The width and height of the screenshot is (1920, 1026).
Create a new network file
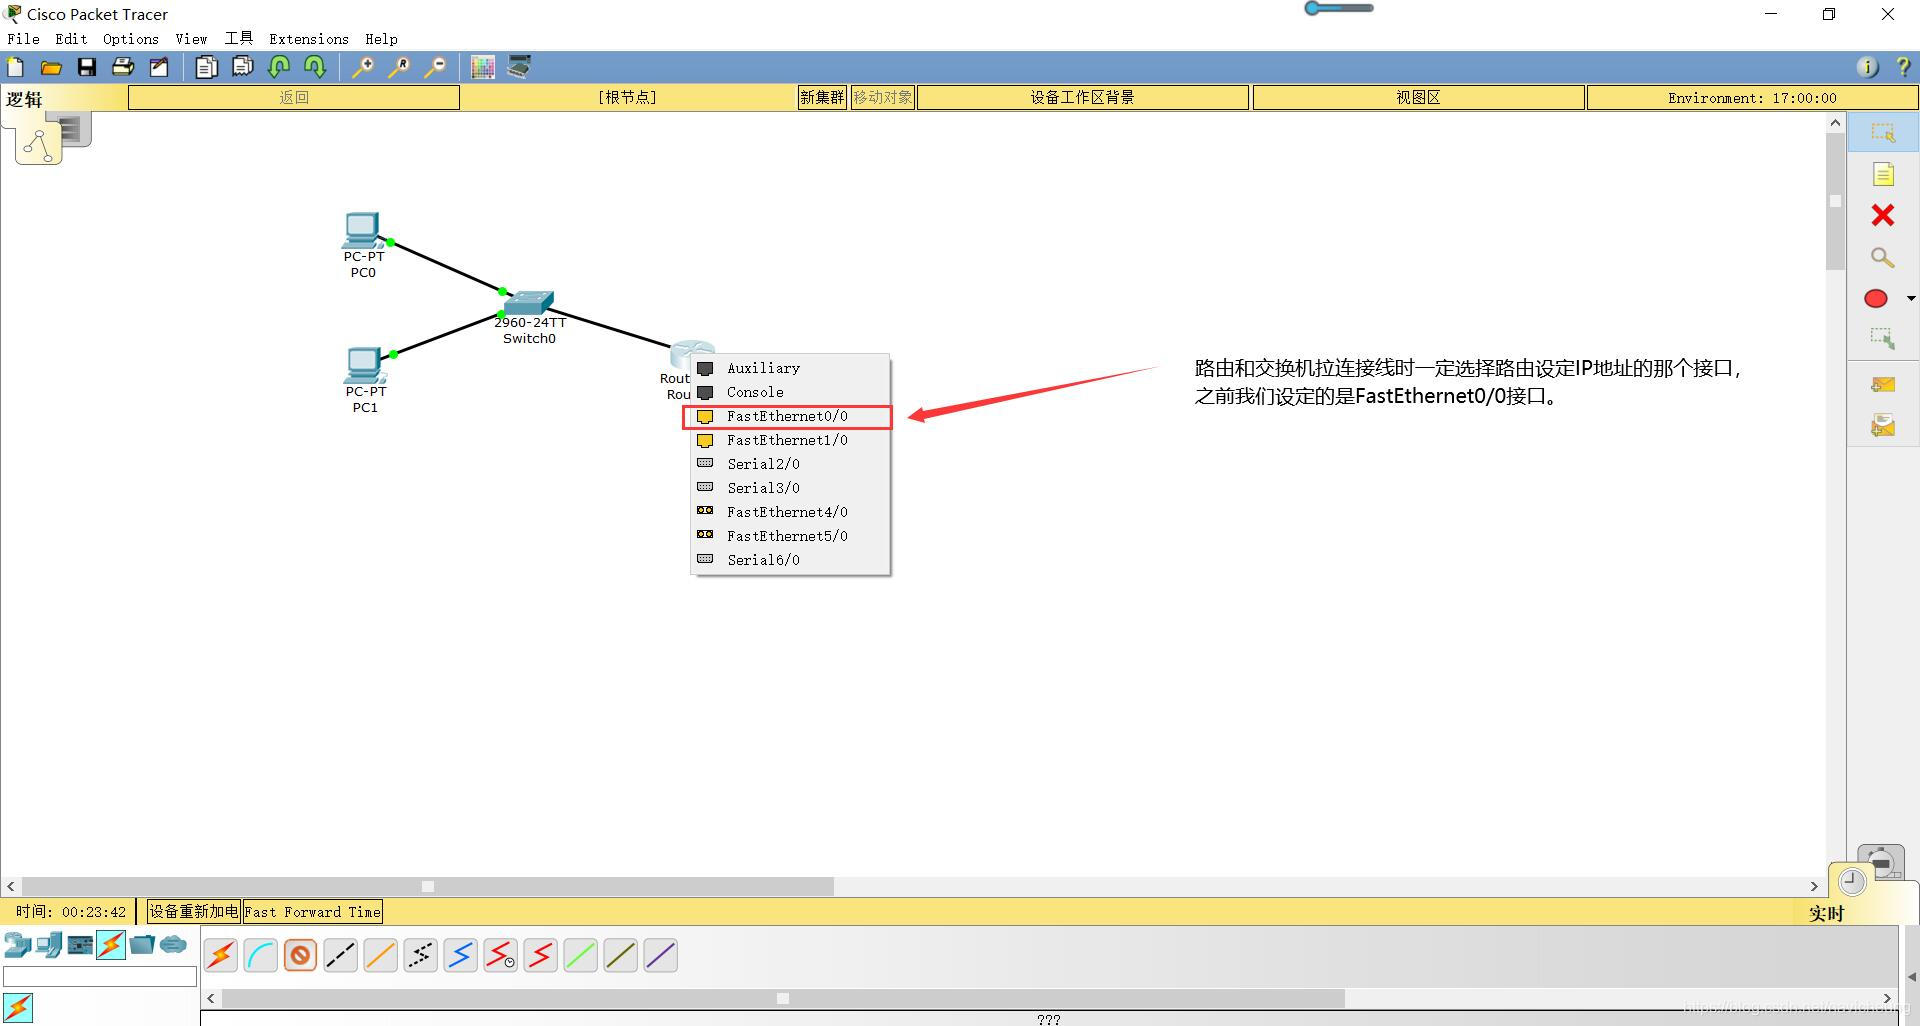tap(16, 67)
